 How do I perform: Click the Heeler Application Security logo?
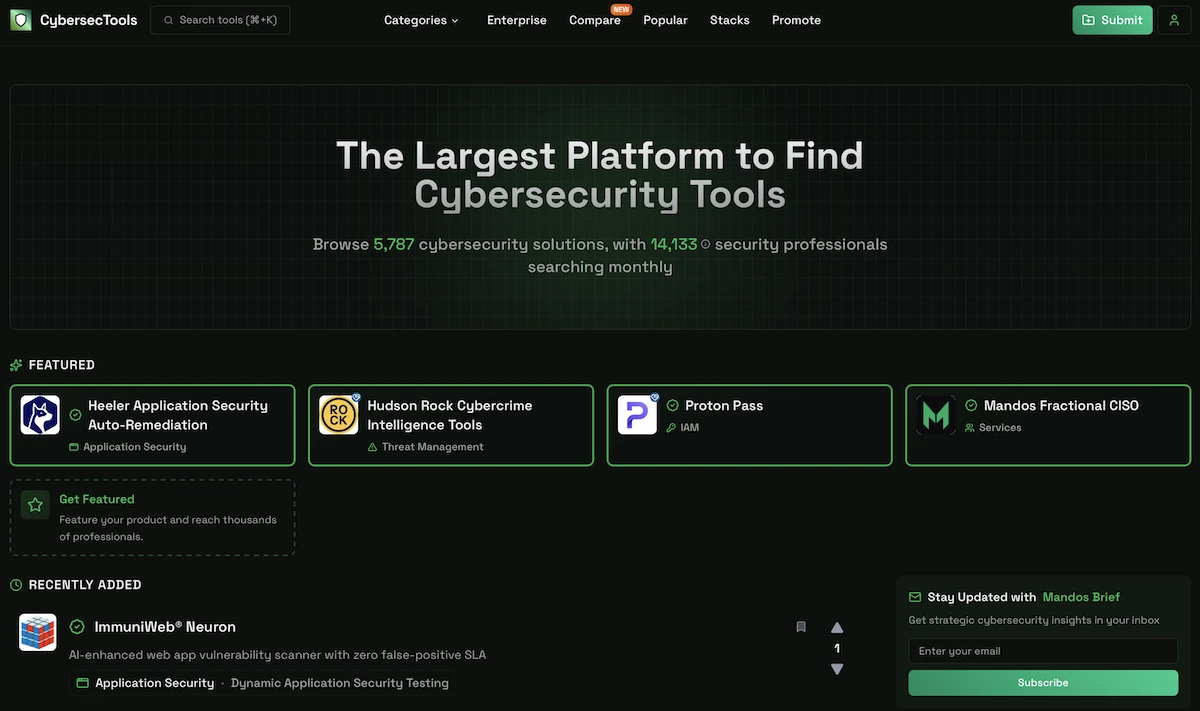pos(39,414)
